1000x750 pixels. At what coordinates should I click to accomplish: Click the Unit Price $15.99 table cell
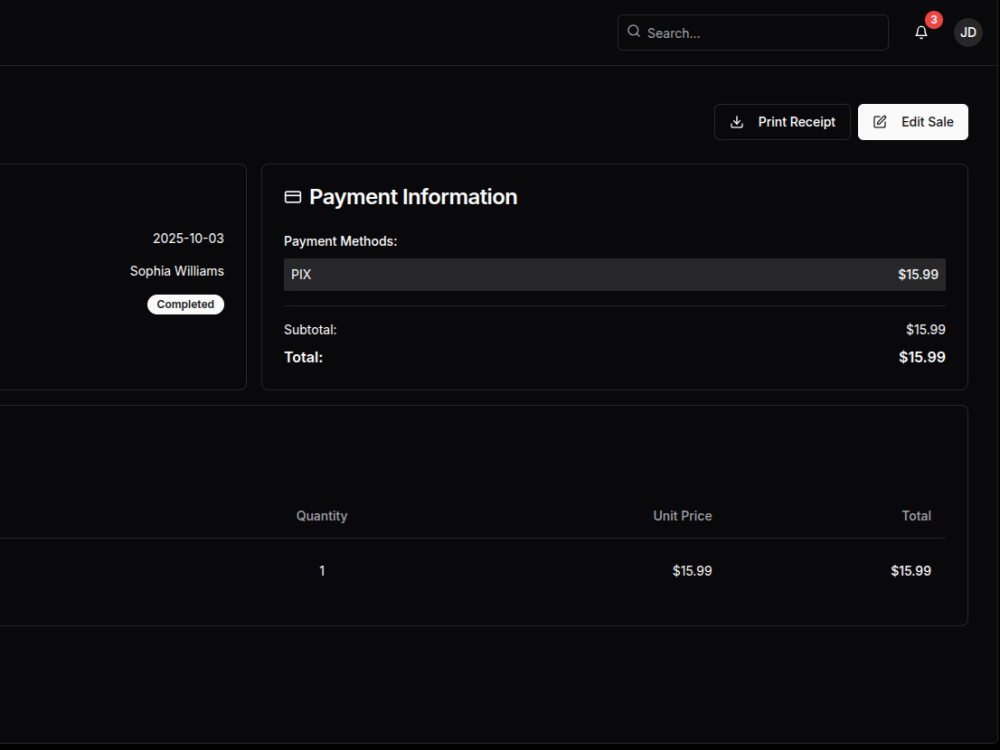click(x=692, y=571)
